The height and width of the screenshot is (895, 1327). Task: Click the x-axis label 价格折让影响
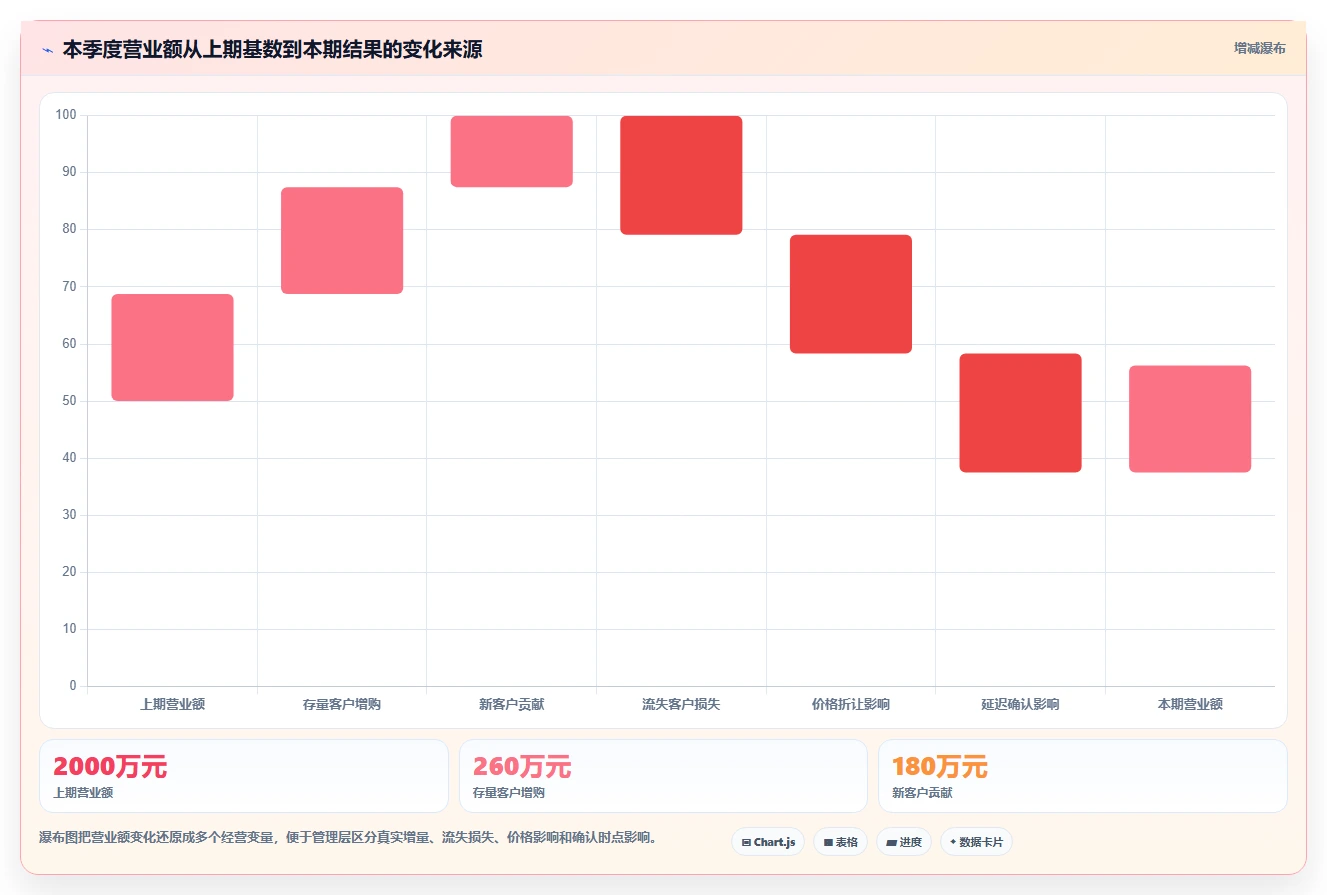coord(851,704)
